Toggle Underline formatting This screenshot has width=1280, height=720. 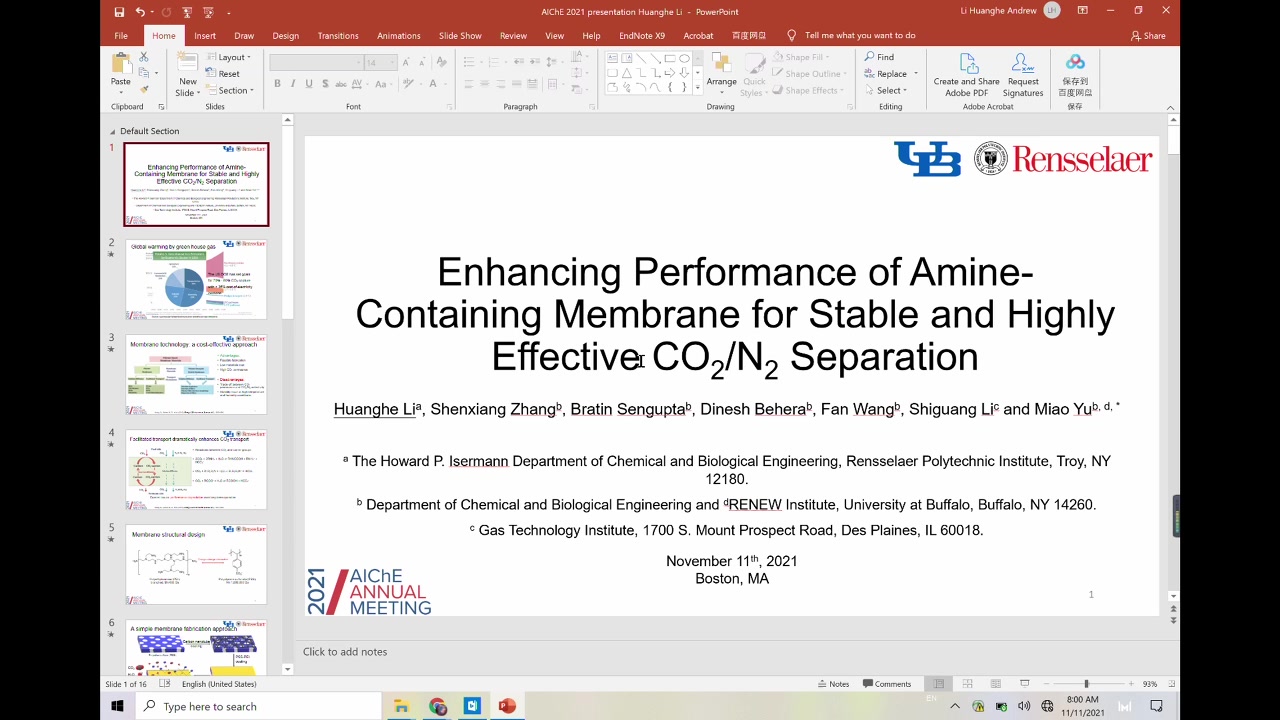[309, 83]
